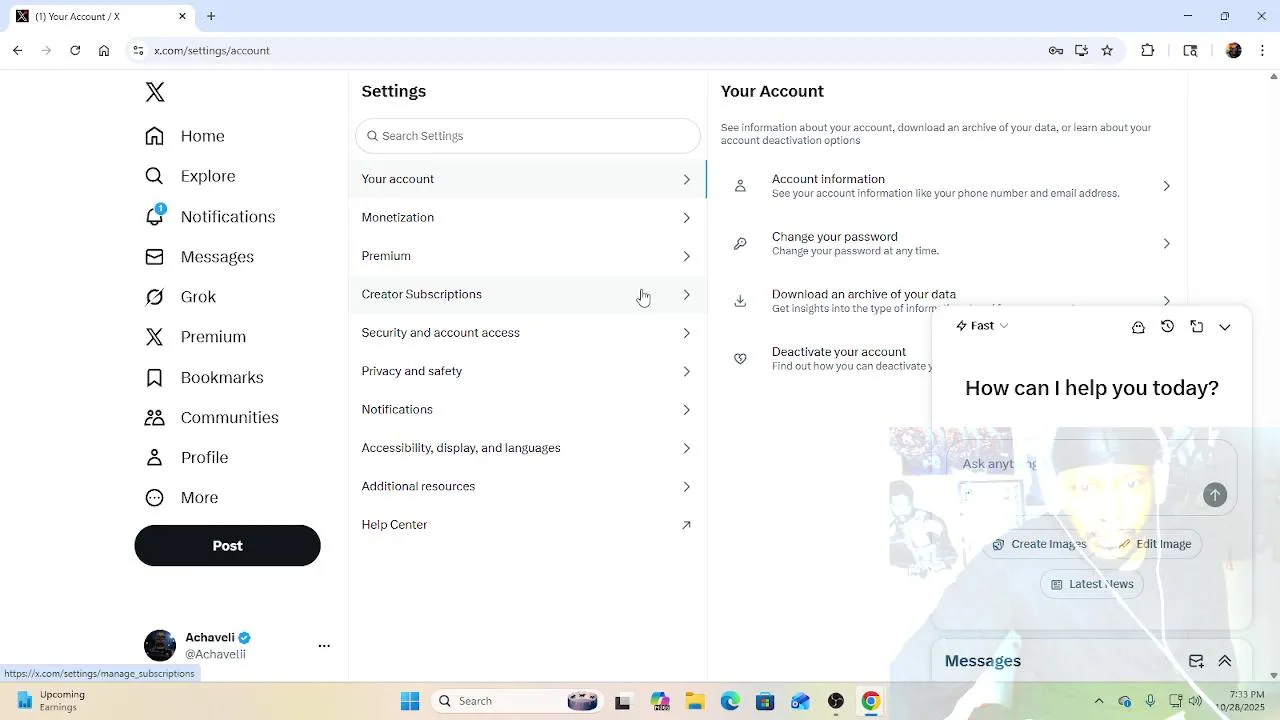Click the Create Images chip

tap(1039, 544)
